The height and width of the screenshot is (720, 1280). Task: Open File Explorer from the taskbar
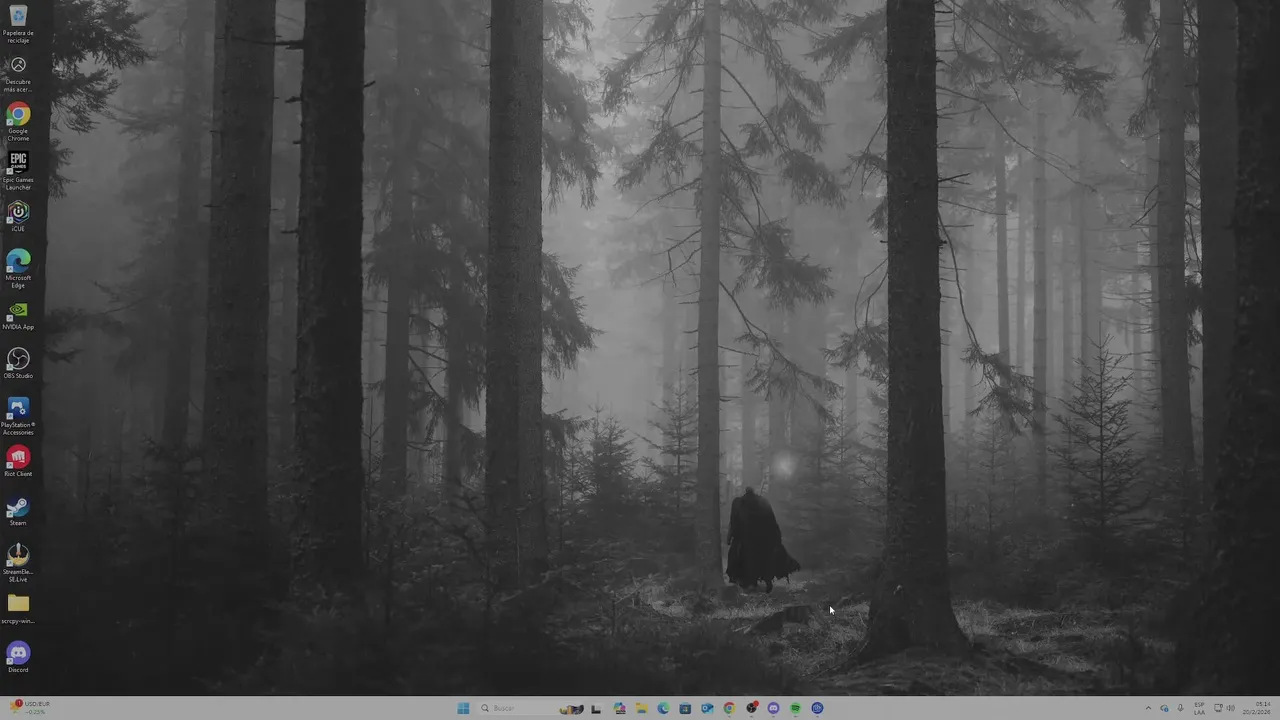(642, 708)
